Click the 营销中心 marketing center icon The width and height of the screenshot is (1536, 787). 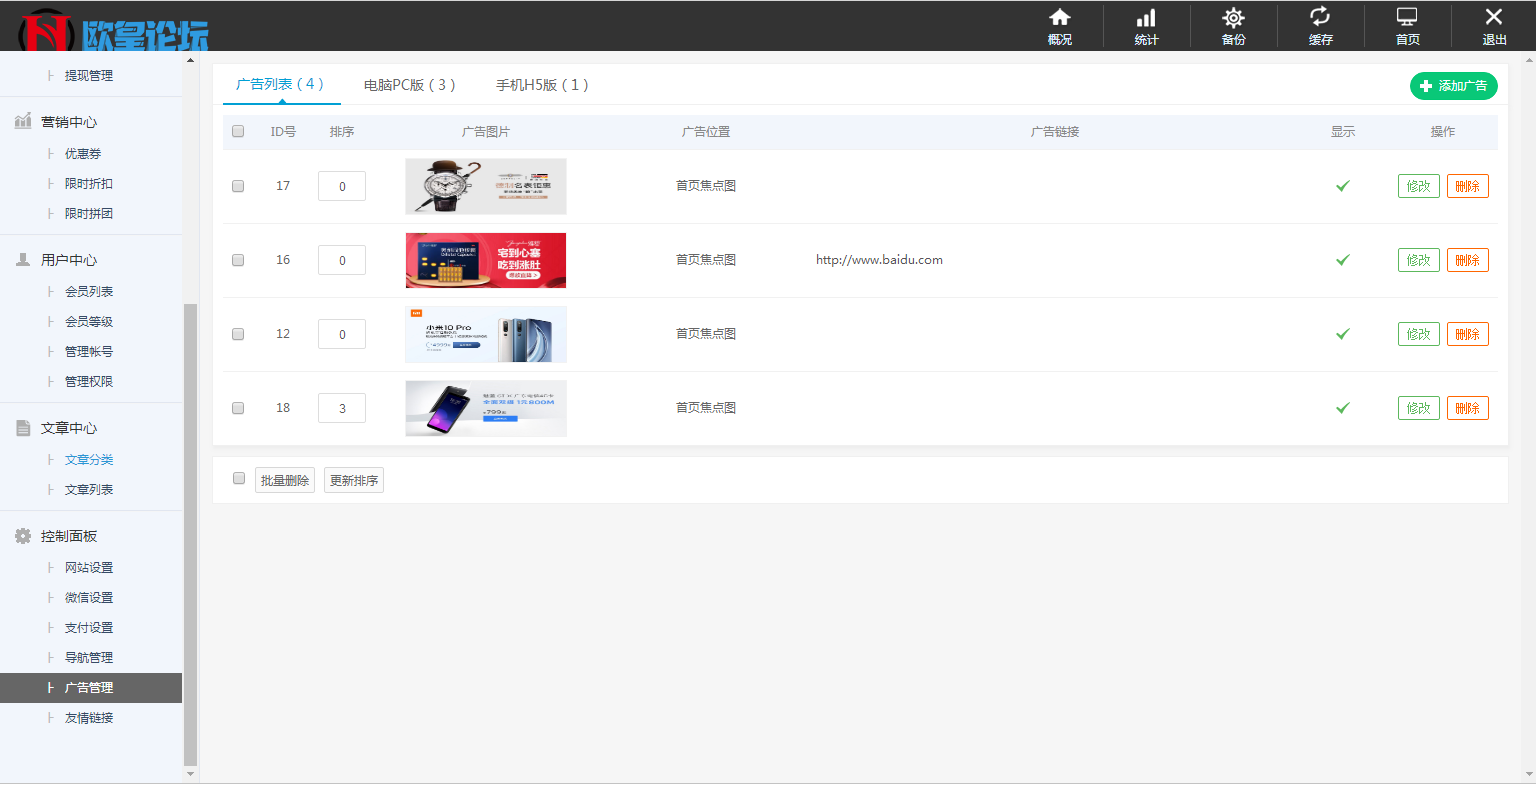[23, 121]
